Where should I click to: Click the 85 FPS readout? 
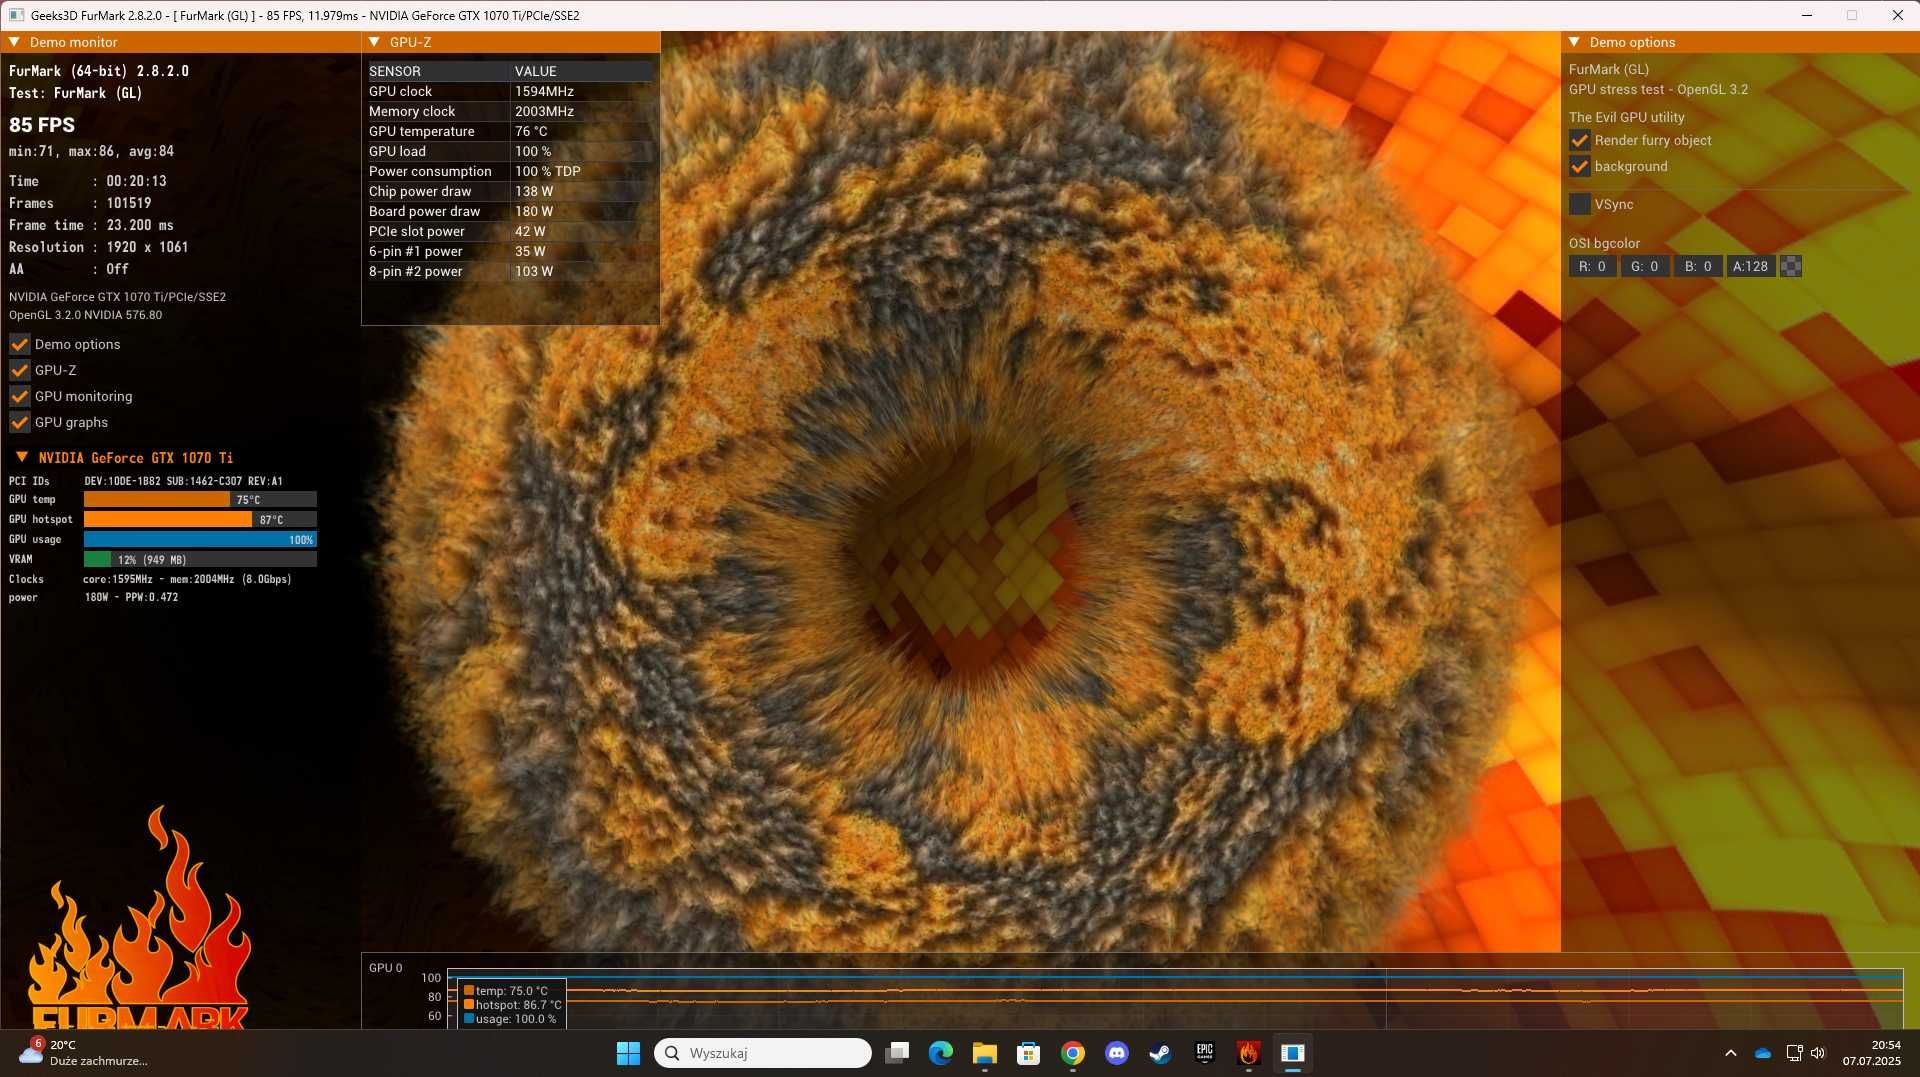point(42,125)
